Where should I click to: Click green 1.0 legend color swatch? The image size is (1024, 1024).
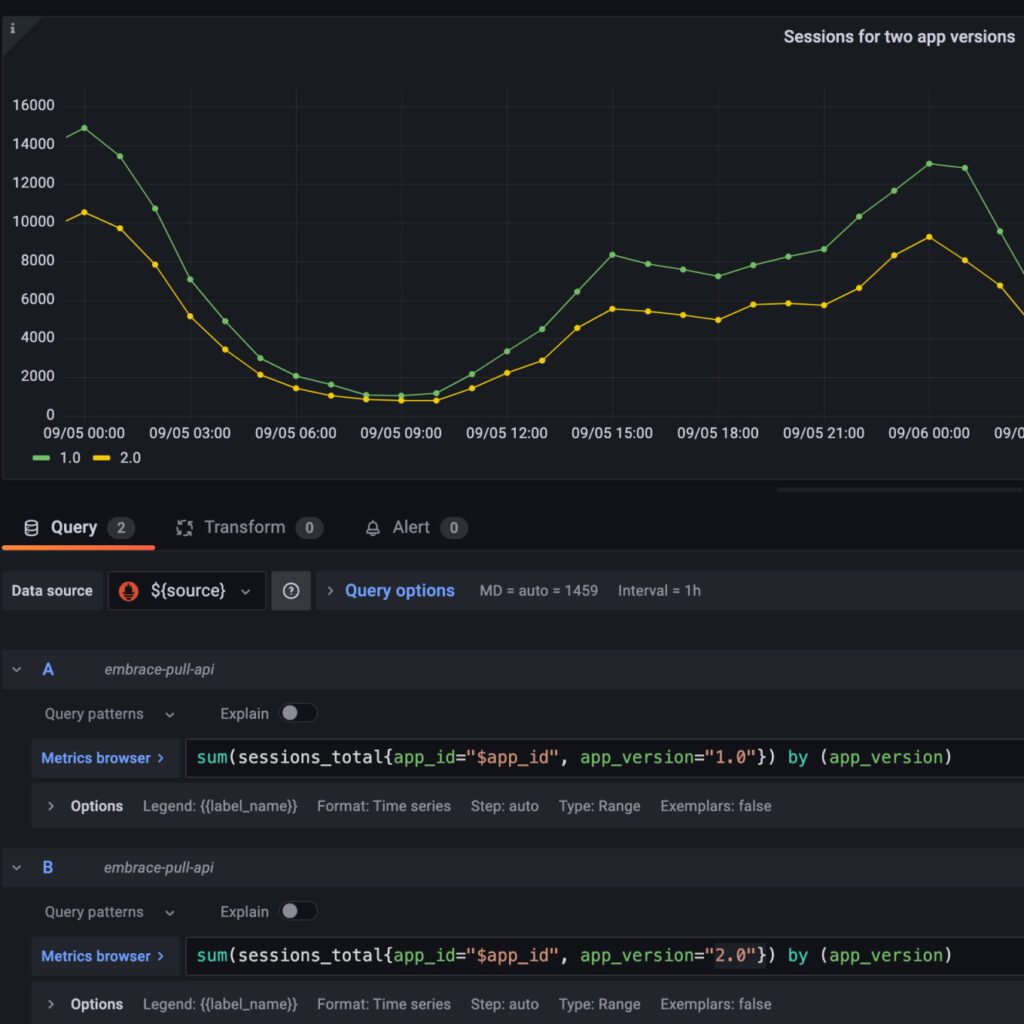pos(41,458)
